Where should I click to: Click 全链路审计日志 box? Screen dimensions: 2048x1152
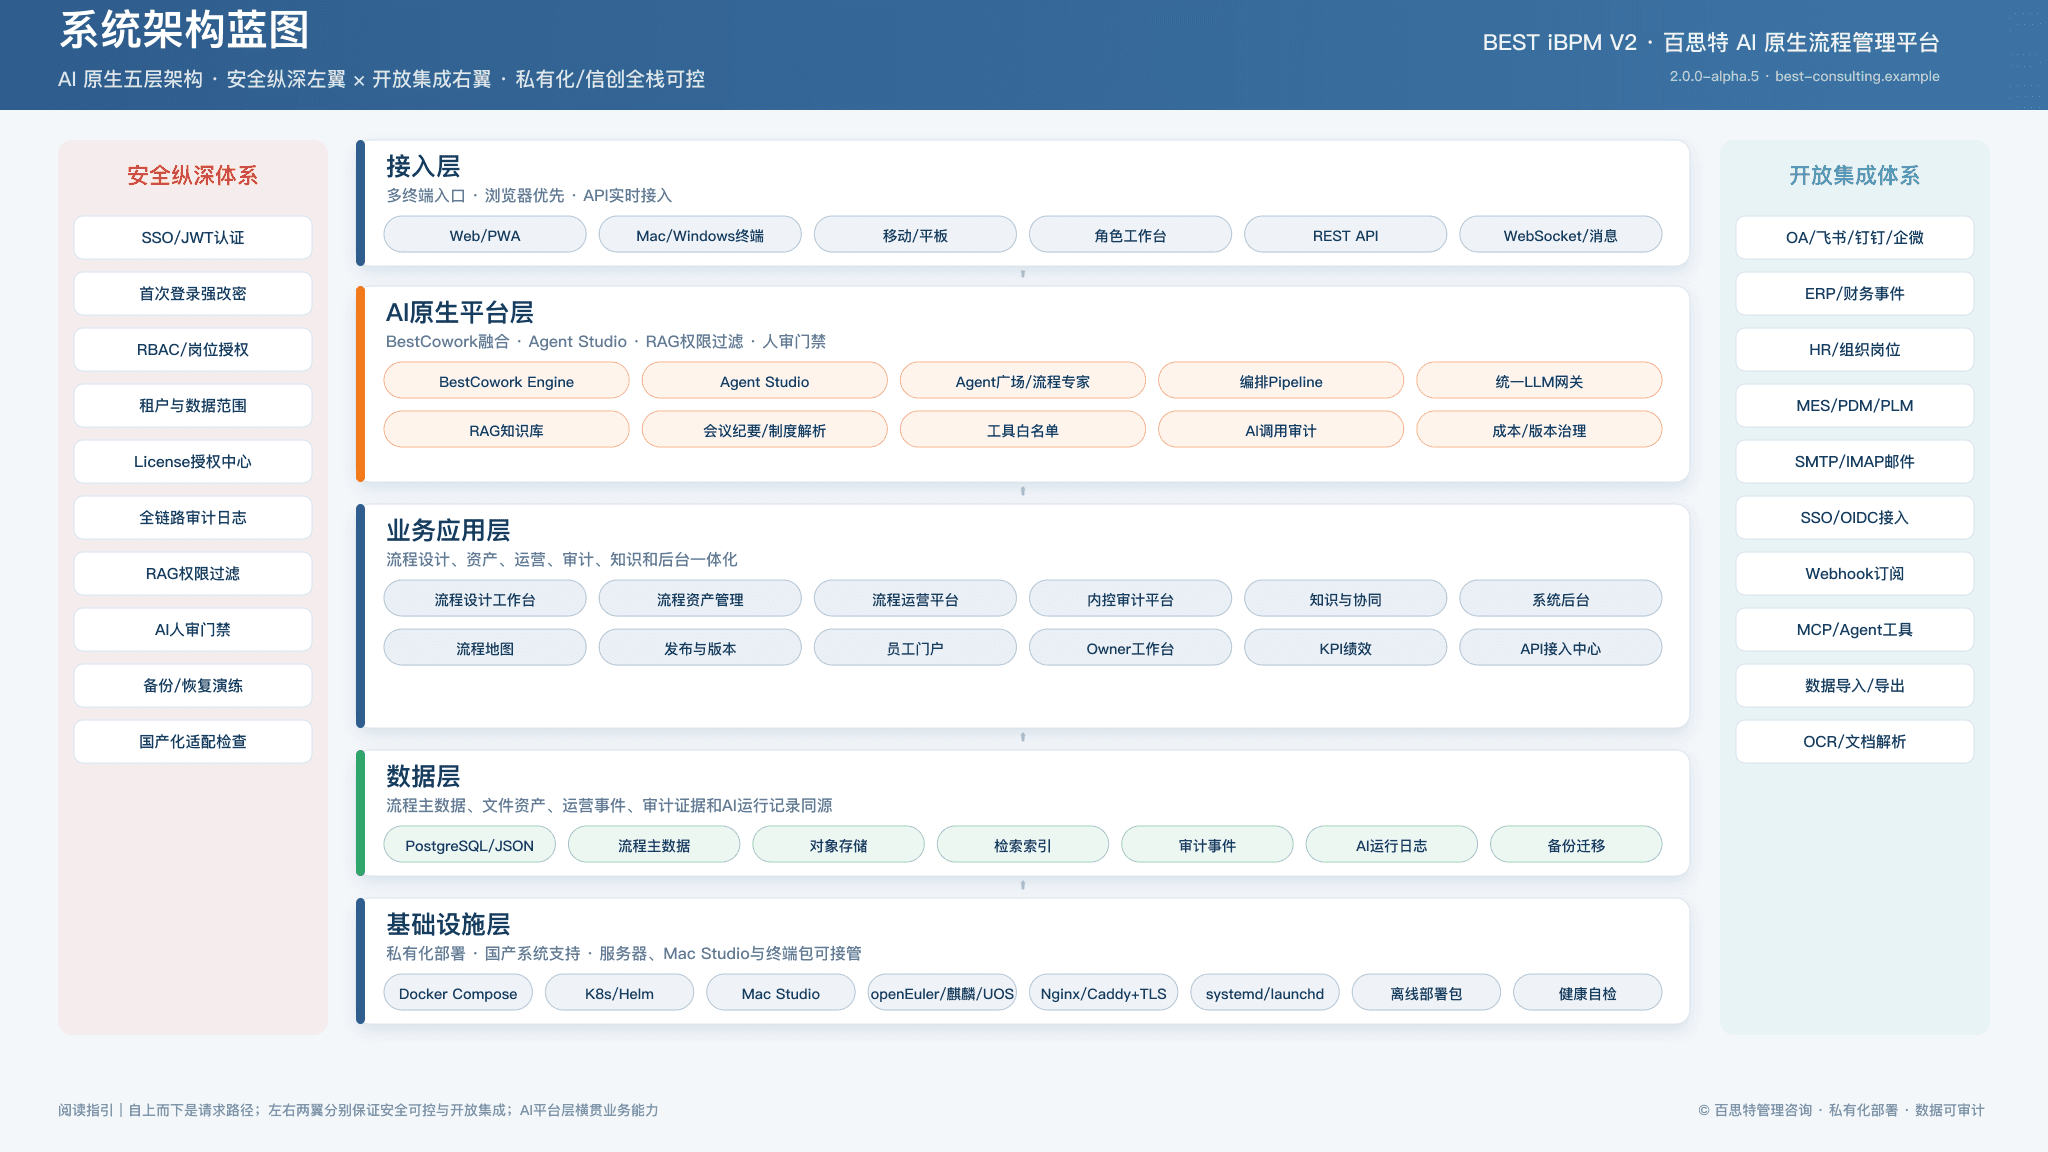193,517
